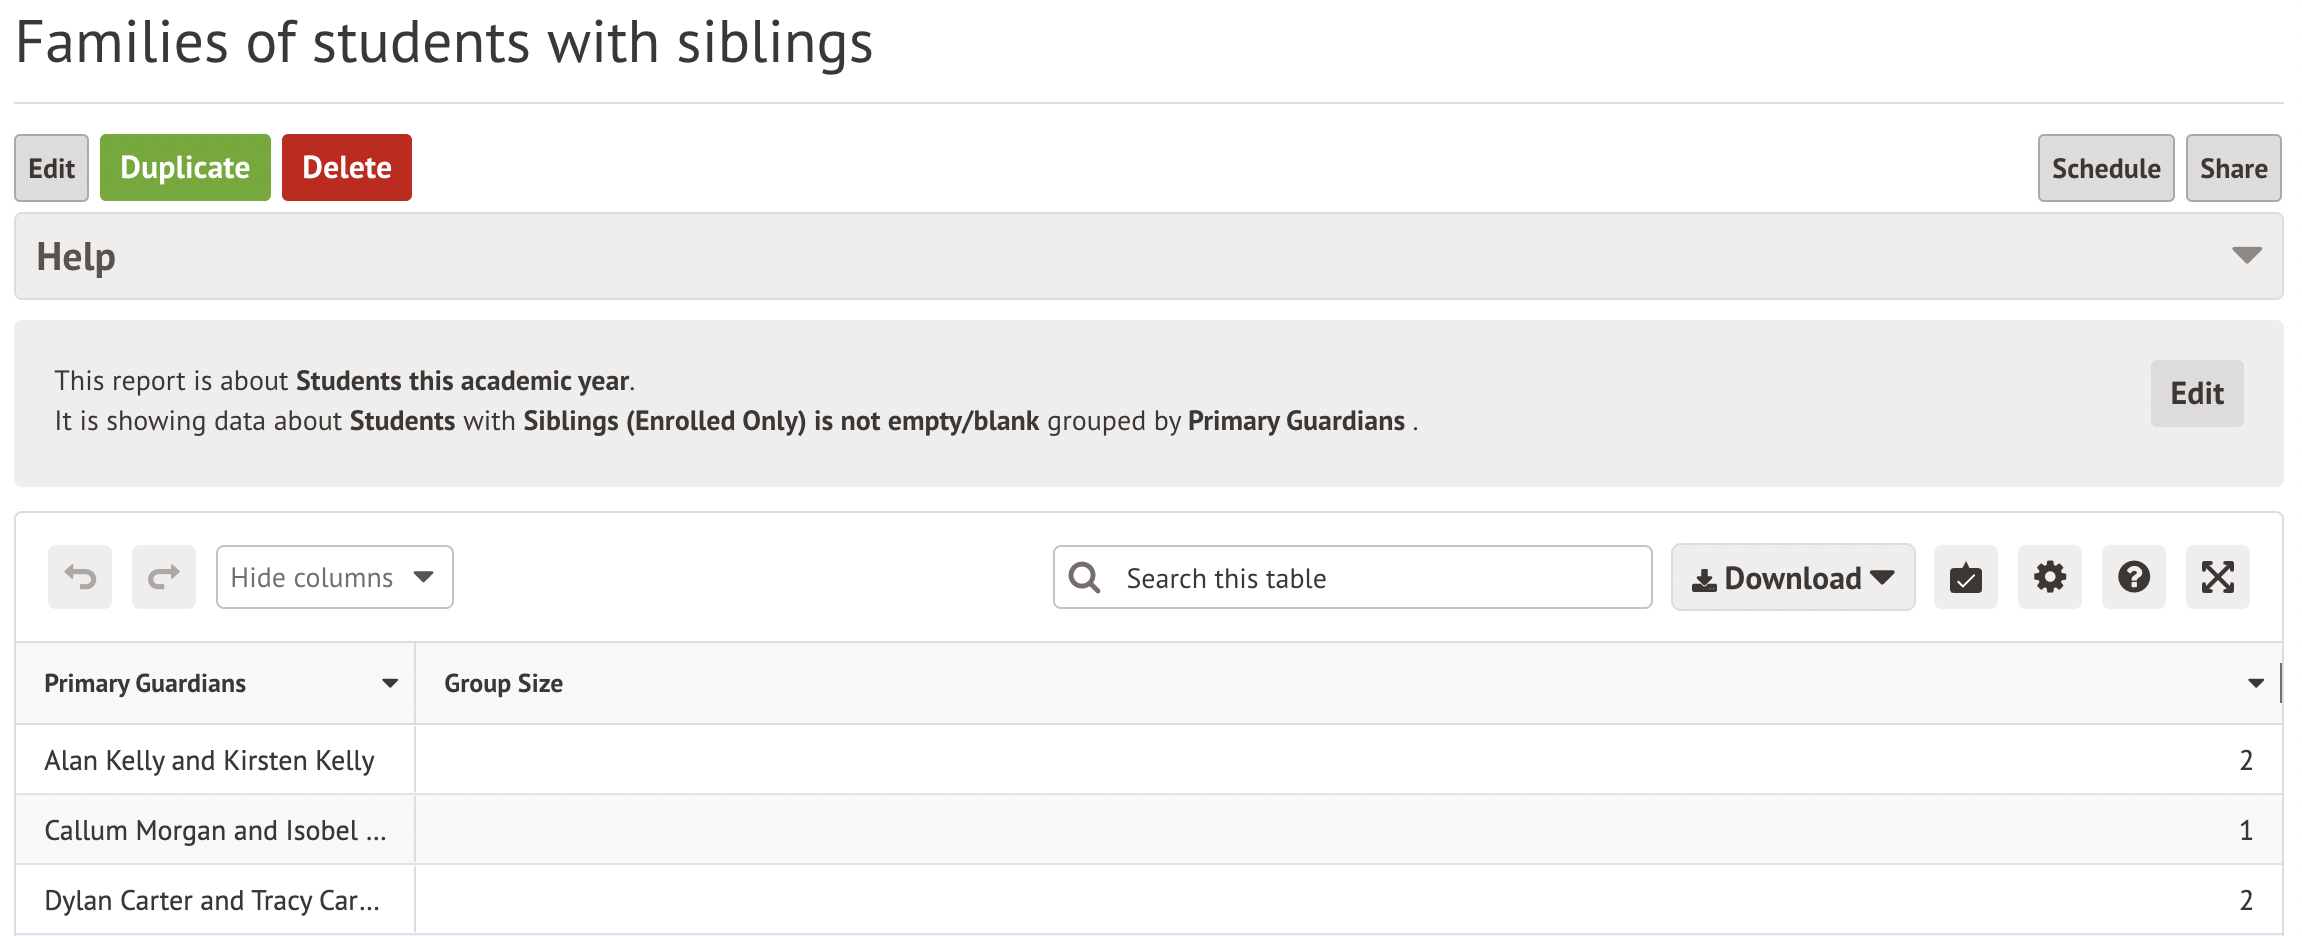2302x936 pixels.
Task: Edit the report description criteria
Action: tap(2196, 393)
